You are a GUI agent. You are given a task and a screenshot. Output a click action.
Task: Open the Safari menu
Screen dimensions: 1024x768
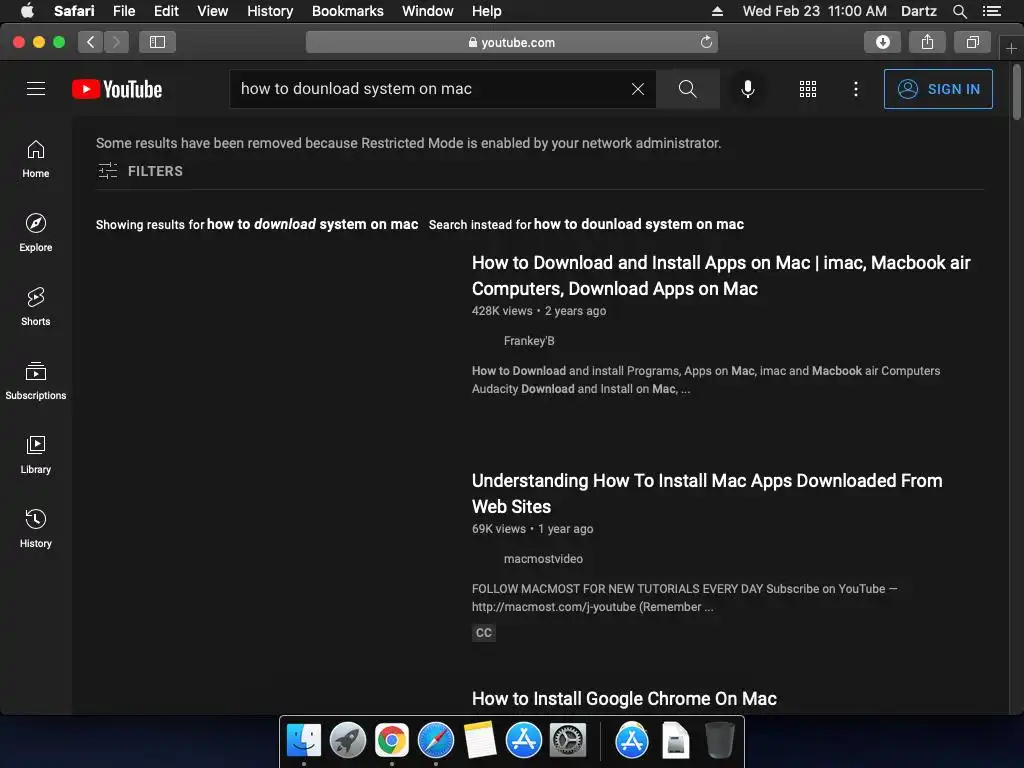tap(74, 11)
